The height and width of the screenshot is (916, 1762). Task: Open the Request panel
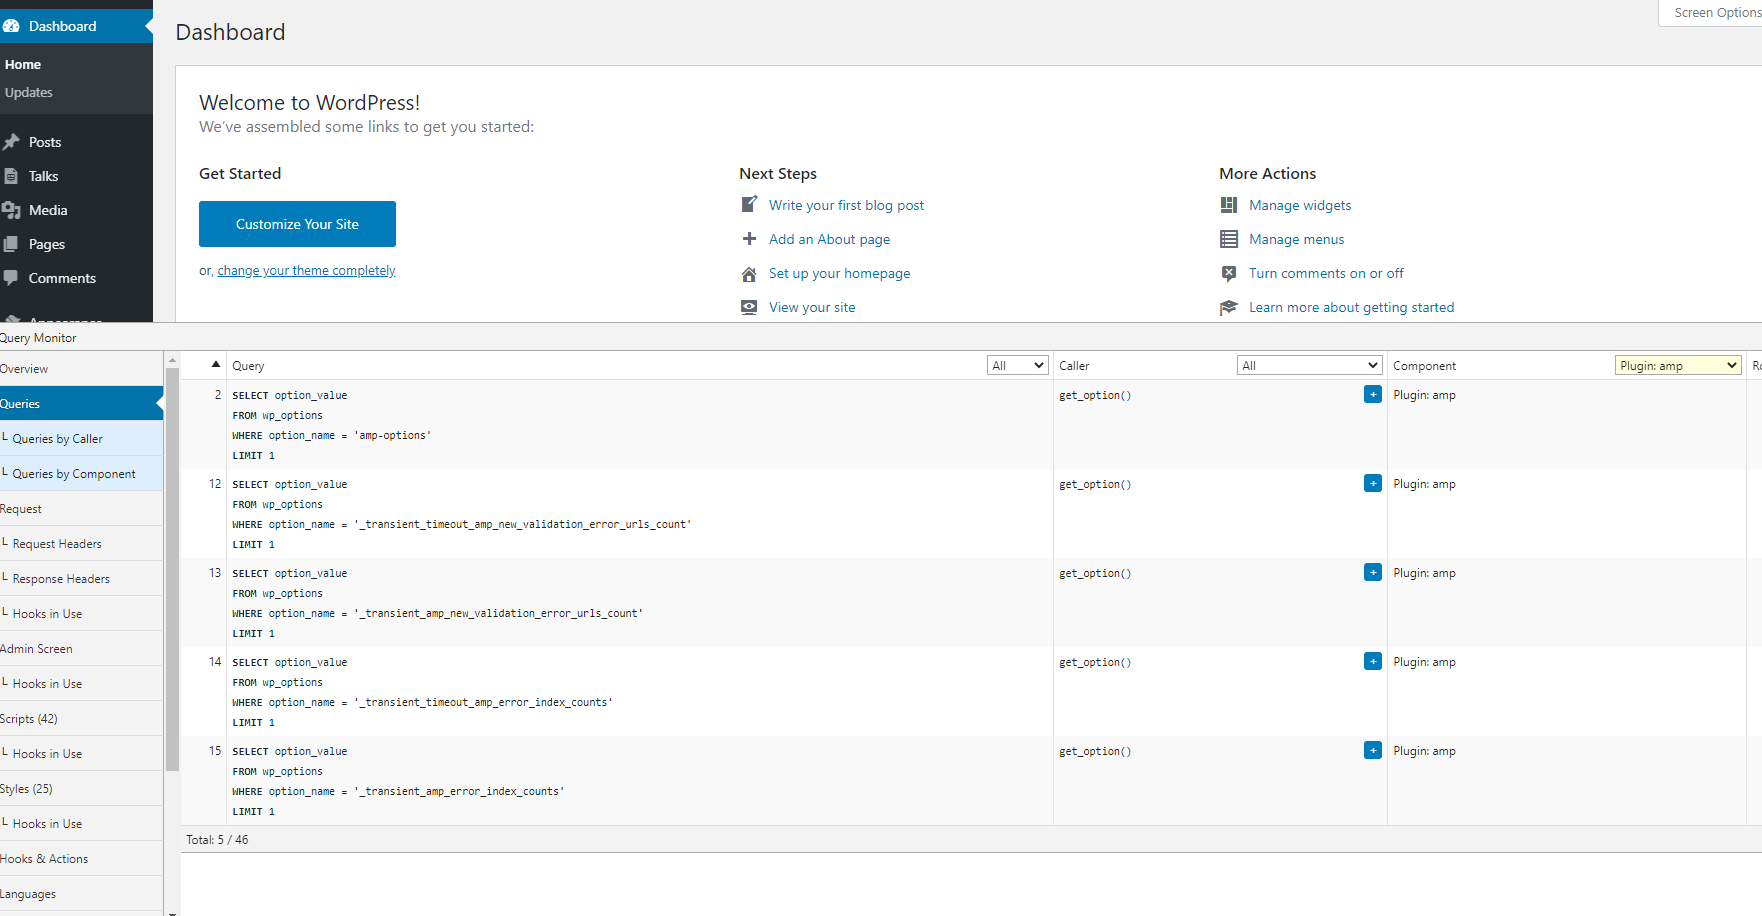click(81, 508)
